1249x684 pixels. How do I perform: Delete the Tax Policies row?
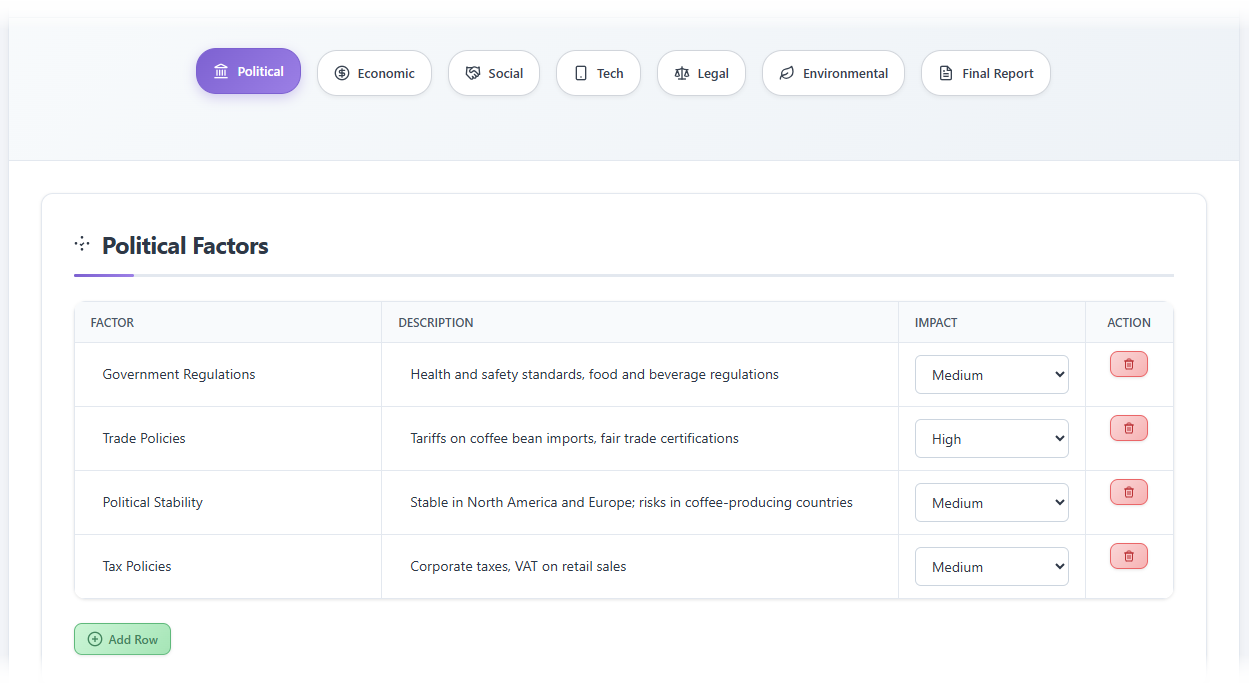point(1128,557)
